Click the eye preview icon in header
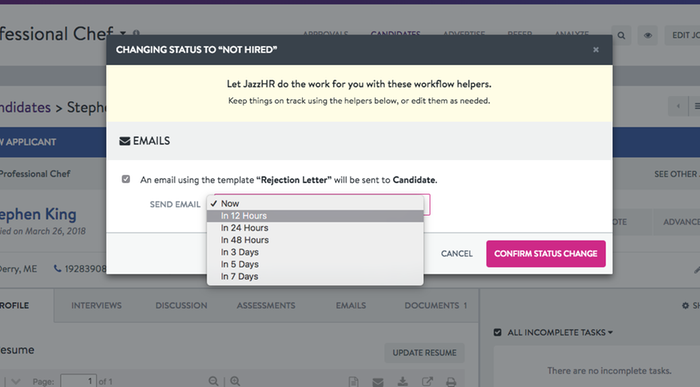The image size is (700, 387). (x=647, y=35)
